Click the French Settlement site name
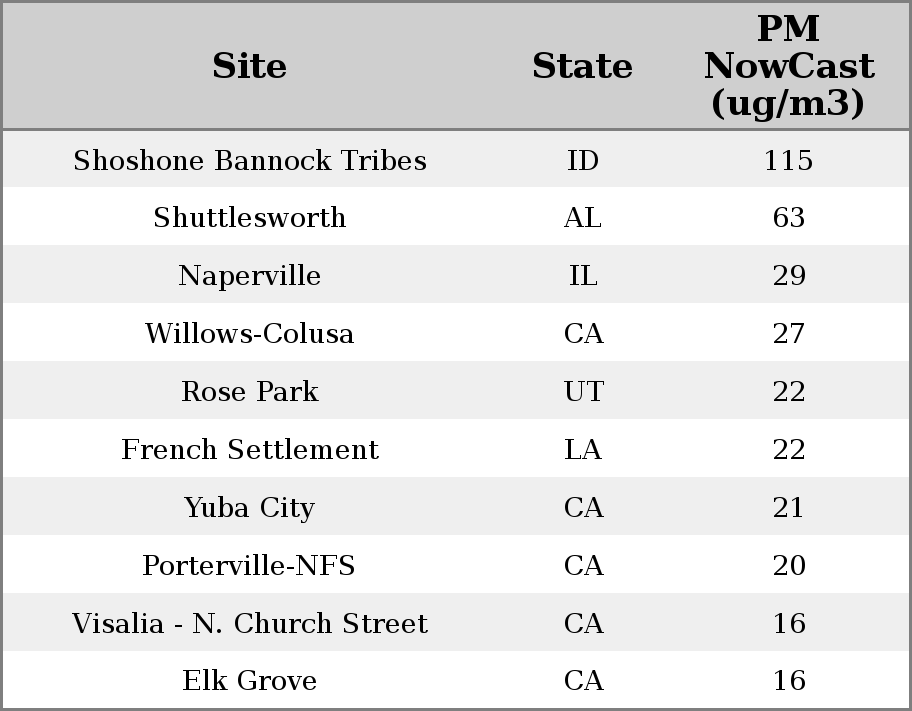The height and width of the screenshot is (711, 912). tap(249, 450)
